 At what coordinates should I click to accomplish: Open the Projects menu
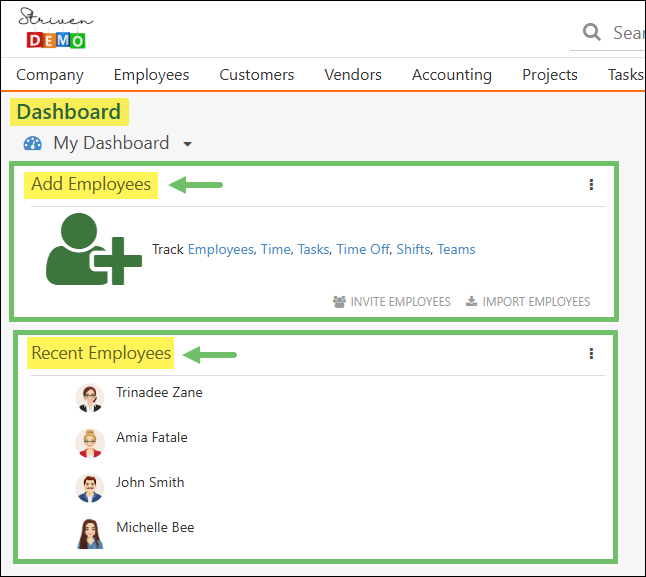click(x=550, y=75)
